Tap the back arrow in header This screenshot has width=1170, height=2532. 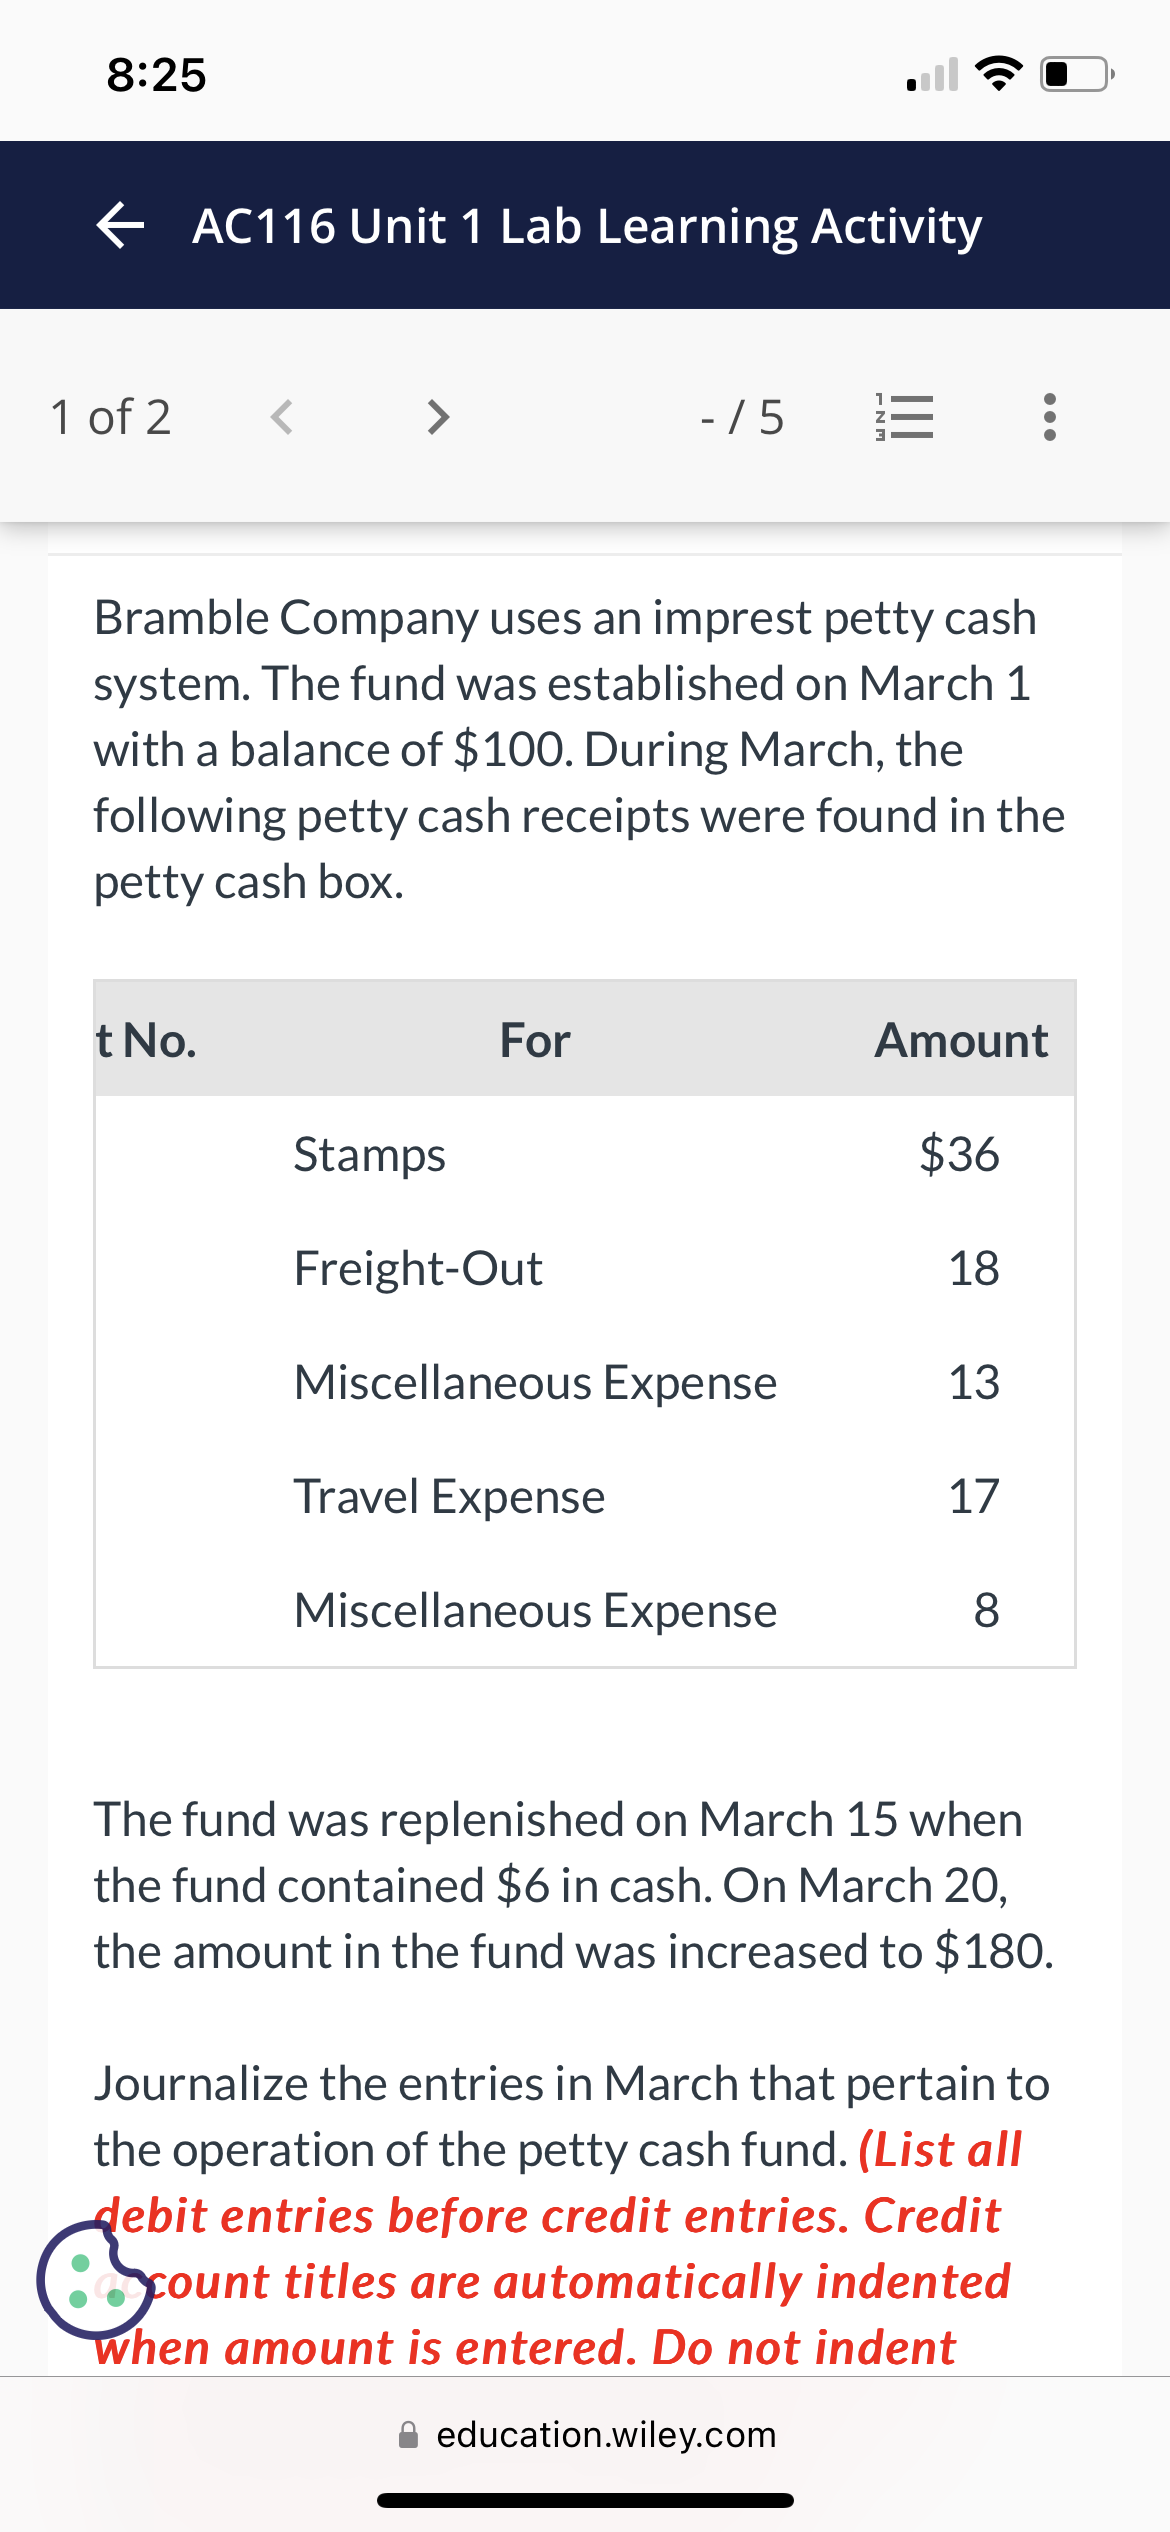(121, 226)
